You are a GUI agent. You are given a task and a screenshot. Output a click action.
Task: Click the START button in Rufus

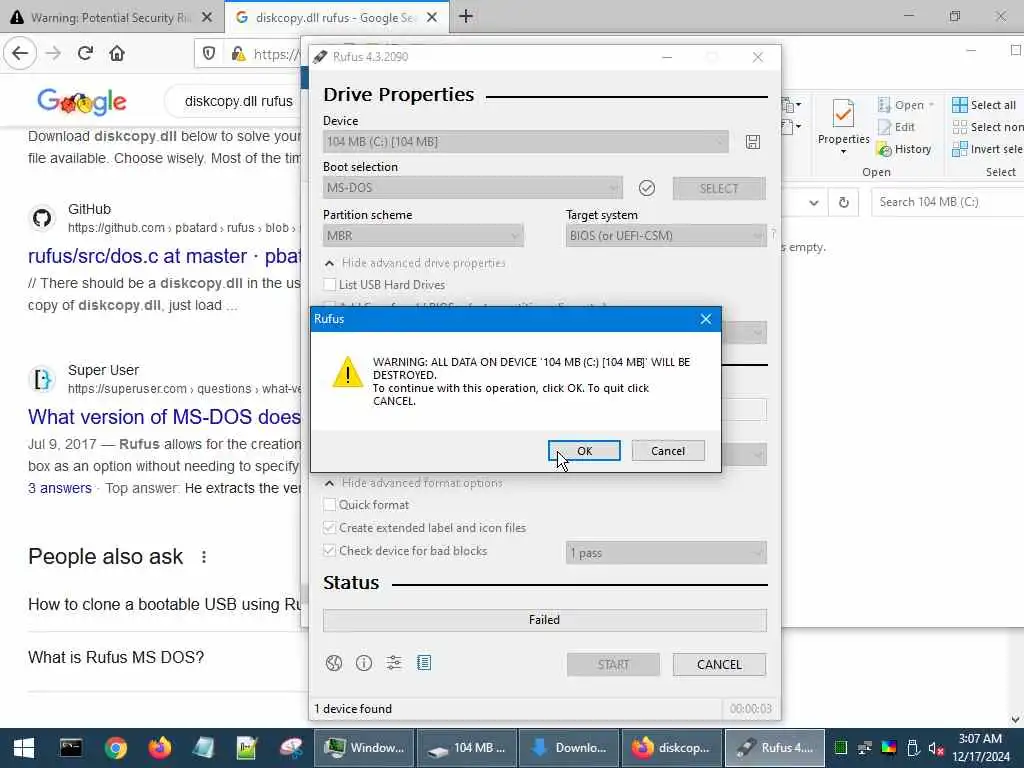point(613,664)
